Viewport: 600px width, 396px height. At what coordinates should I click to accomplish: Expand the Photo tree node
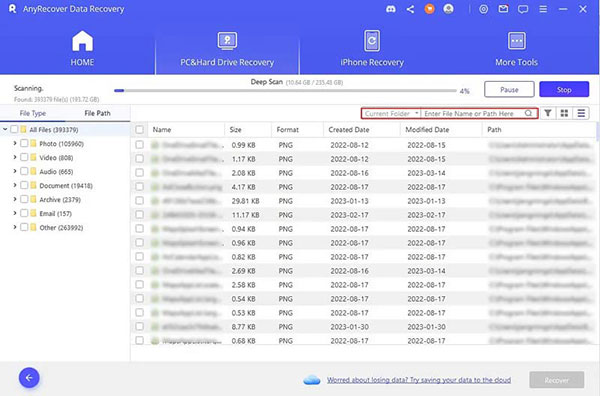click(x=15, y=143)
